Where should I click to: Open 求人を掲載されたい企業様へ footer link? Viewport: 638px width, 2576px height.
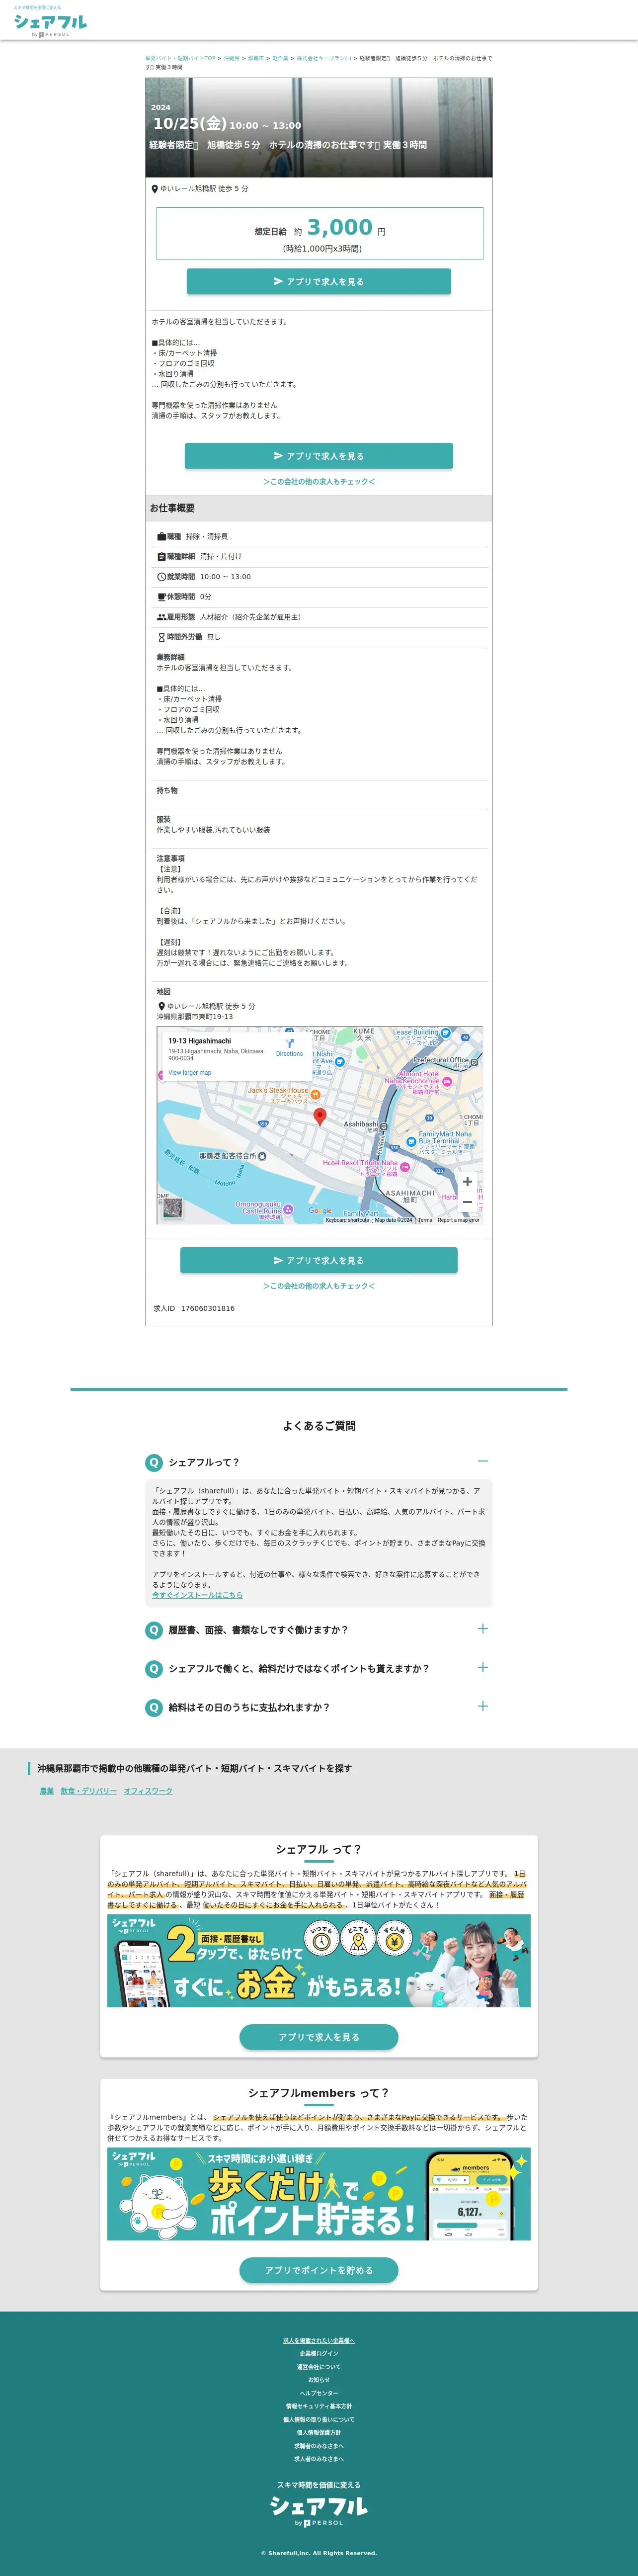(x=319, y=2341)
